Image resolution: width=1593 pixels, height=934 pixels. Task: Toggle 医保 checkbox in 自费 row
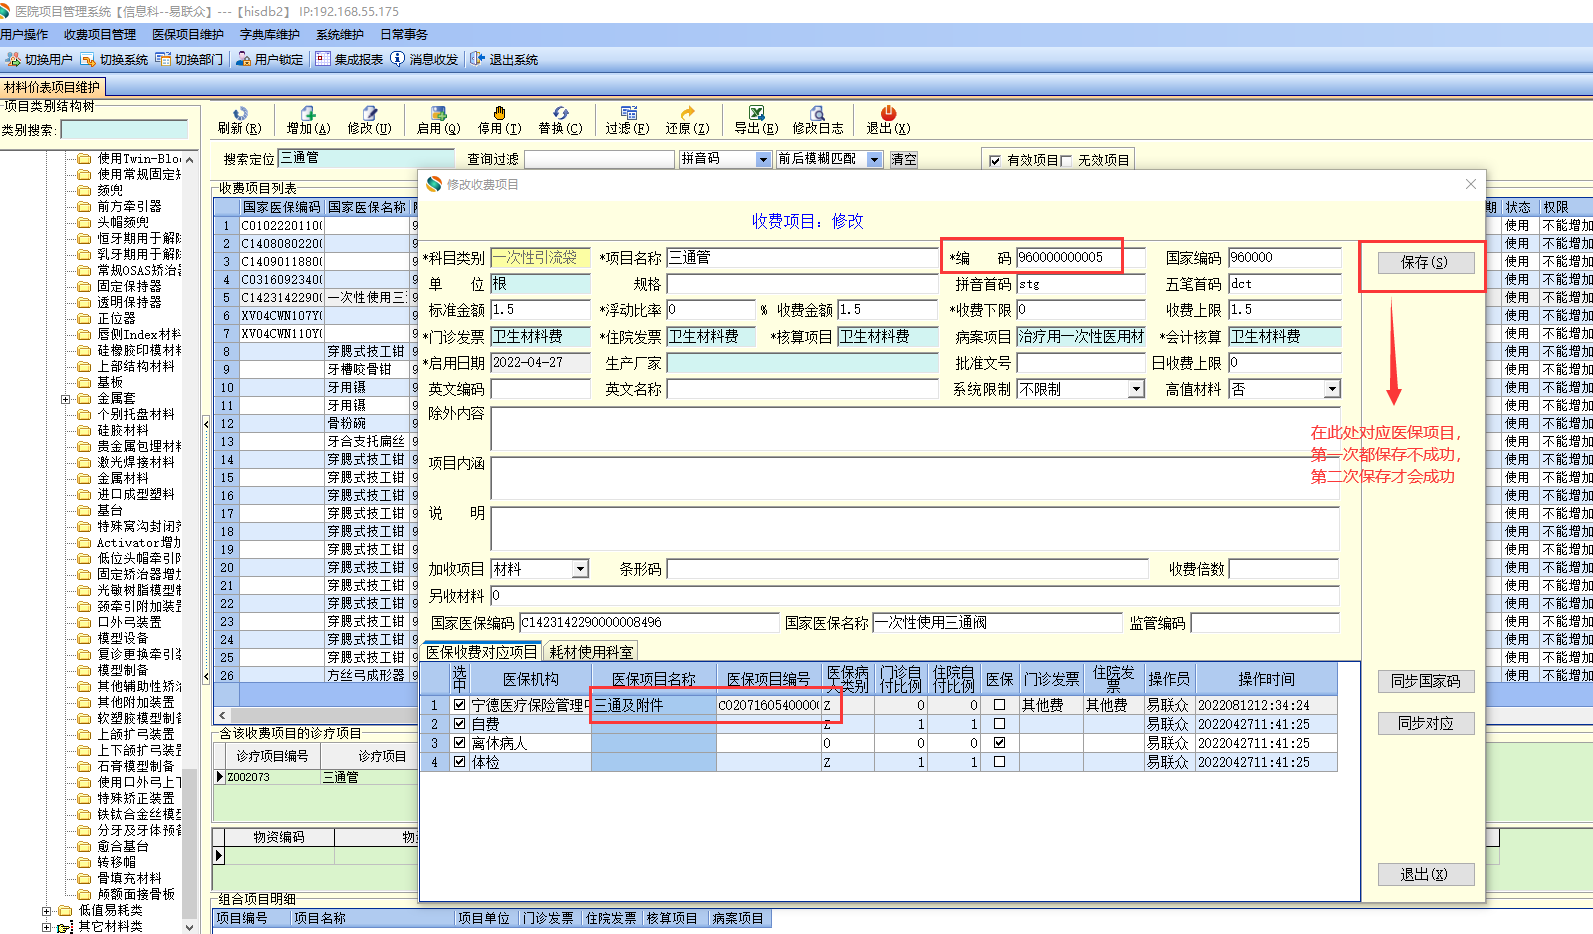coord(999,724)
